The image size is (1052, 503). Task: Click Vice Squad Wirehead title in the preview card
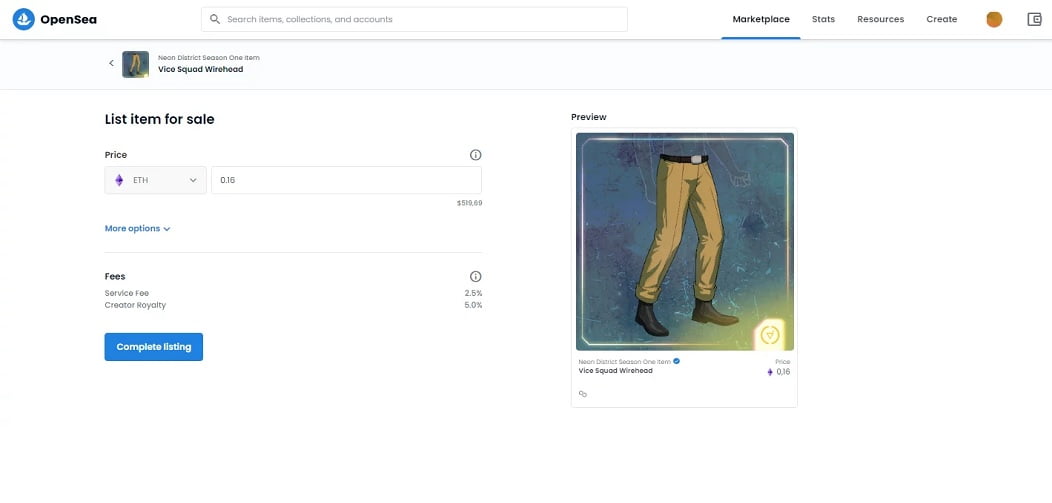[615, 370]
